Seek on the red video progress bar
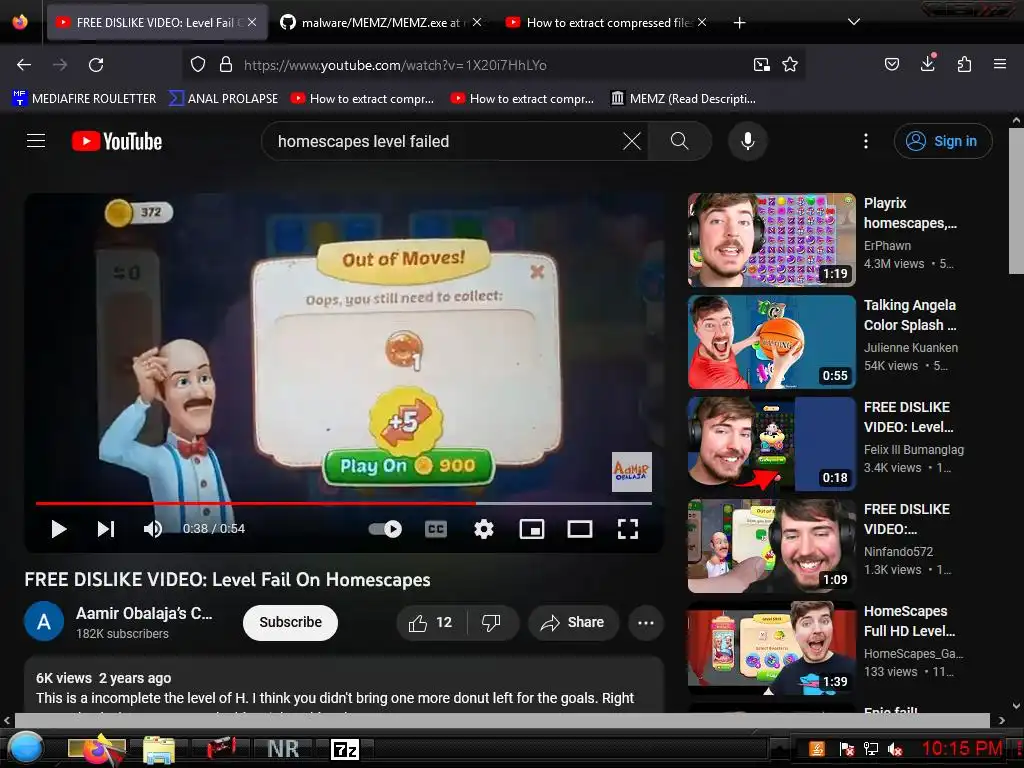This screenshot has width=1024, height=768. (344, 504)
